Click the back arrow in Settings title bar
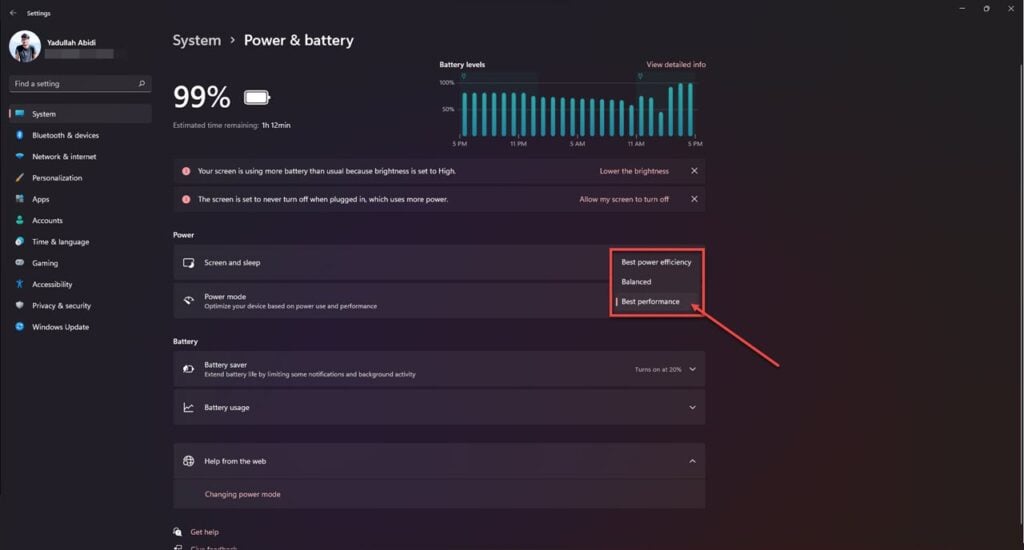1024x550 pixels. point(13,13)
